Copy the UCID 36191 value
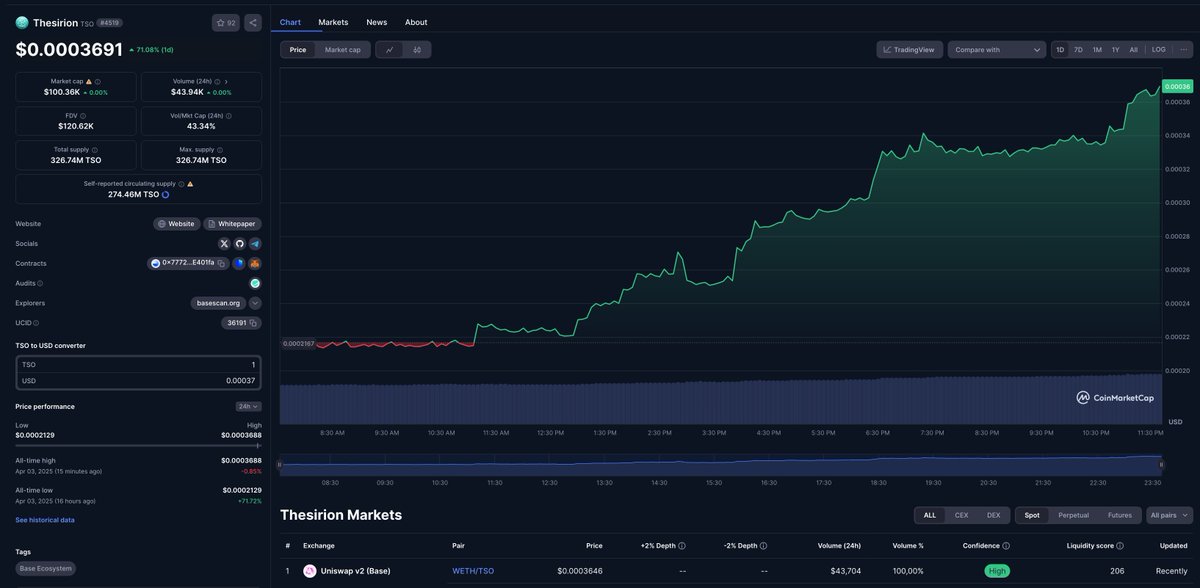Viewport: 1200px width, 588px height. (x=254, y=323)
